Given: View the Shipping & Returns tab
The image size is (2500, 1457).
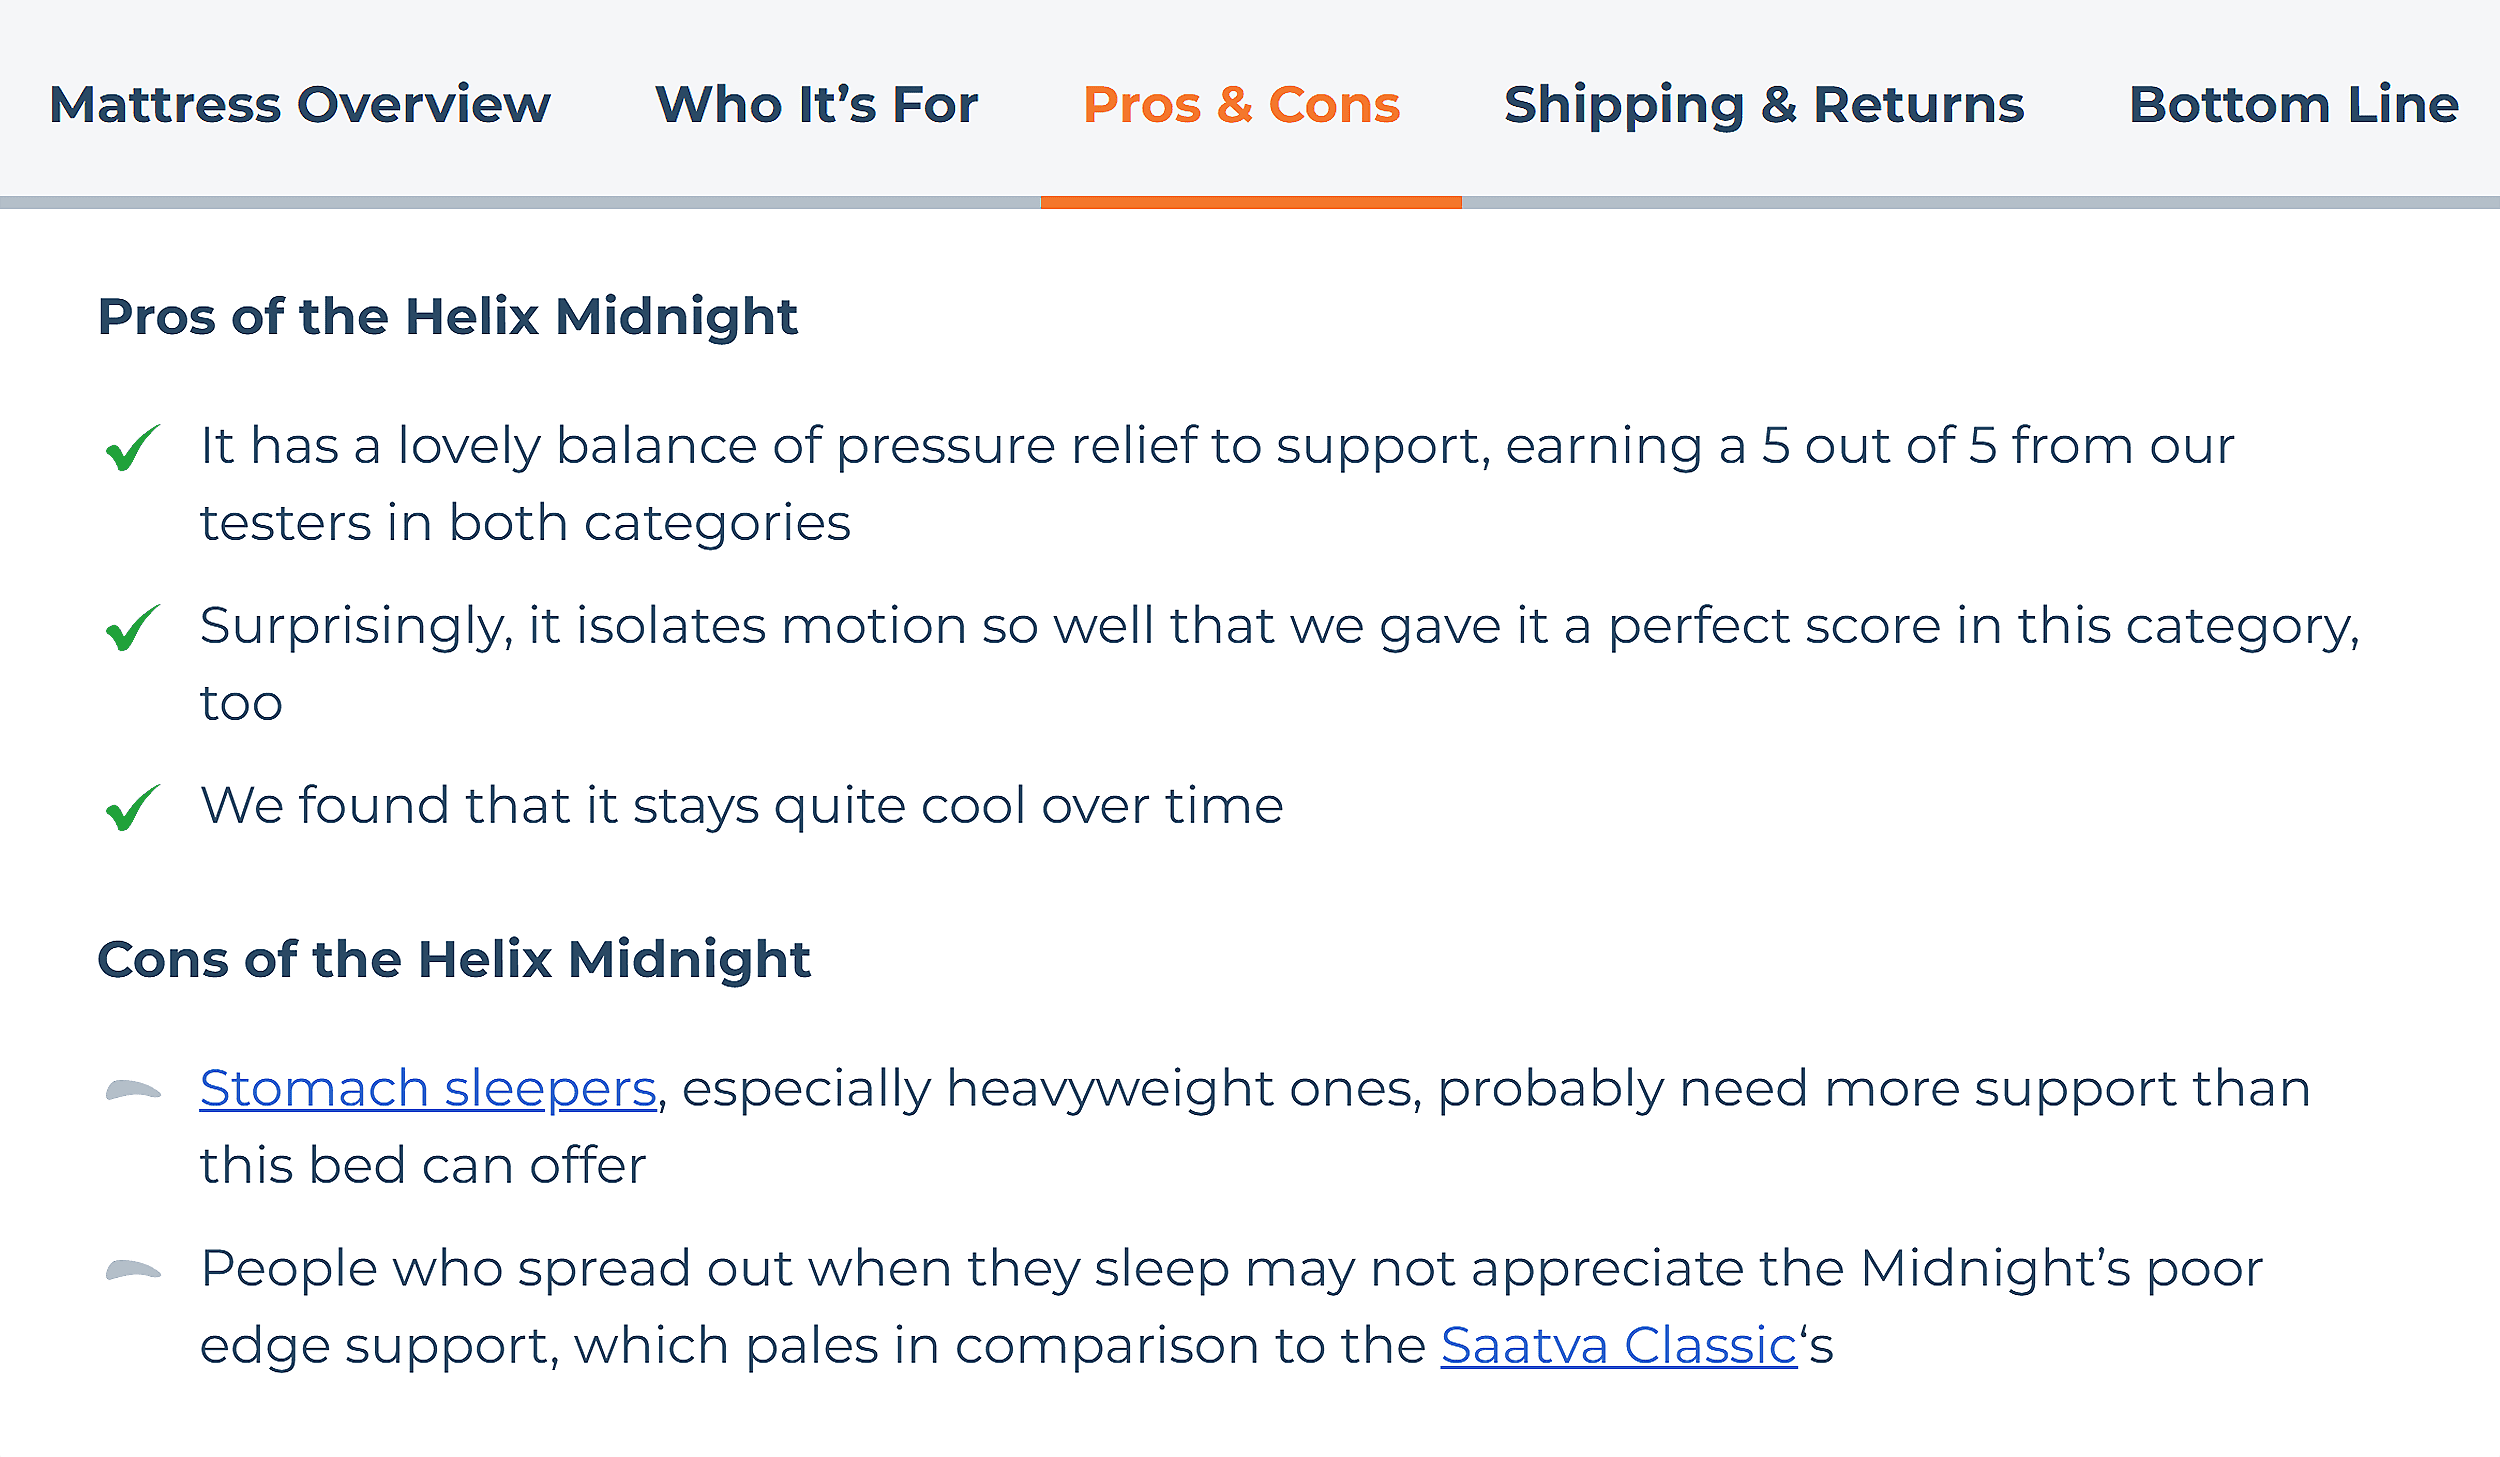Looking at the screenshot, I should (1765, 104).
